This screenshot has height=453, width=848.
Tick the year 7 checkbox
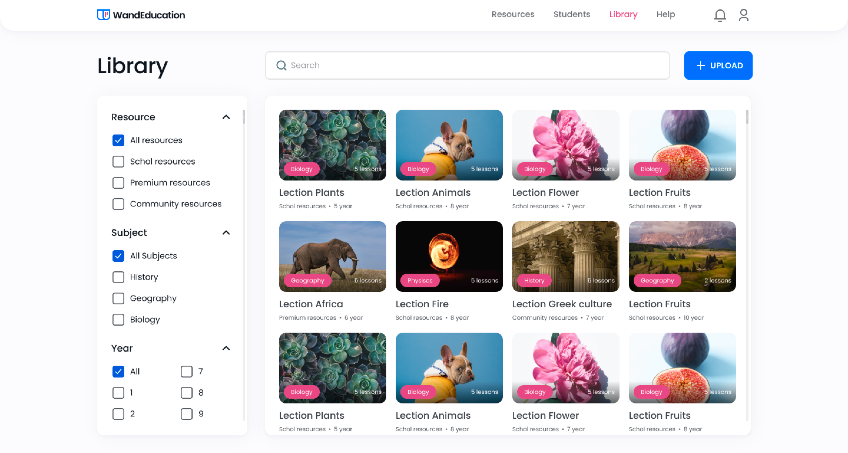click(x=186, y=371)
